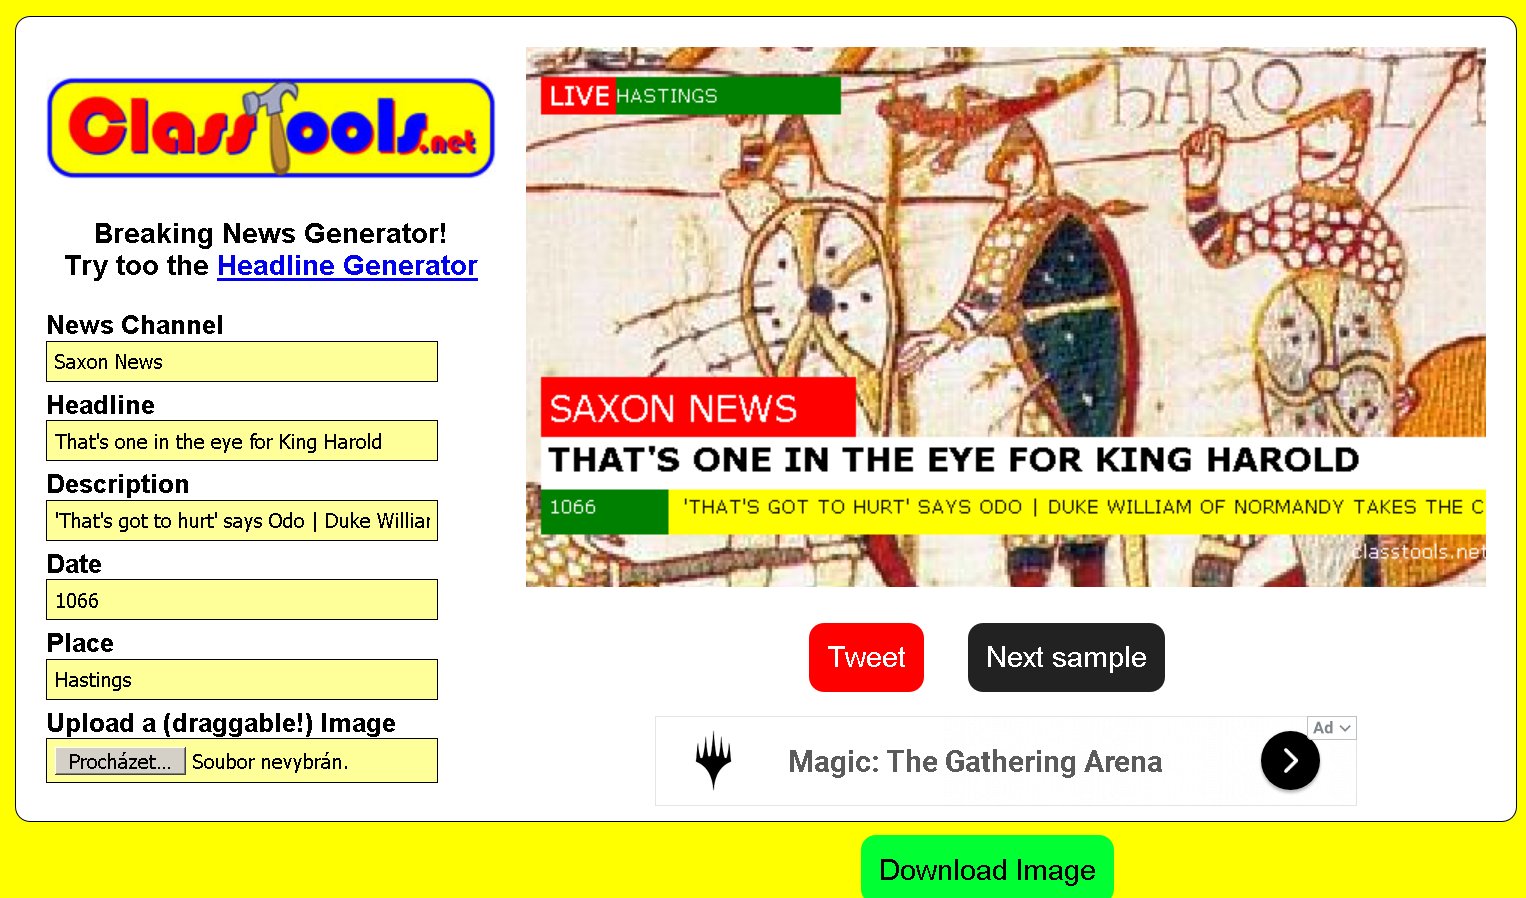The width and height of the screenshot is (1526, 898).
Task: Click the ClassTools.net logo
Action: click(x=271, y=128)
